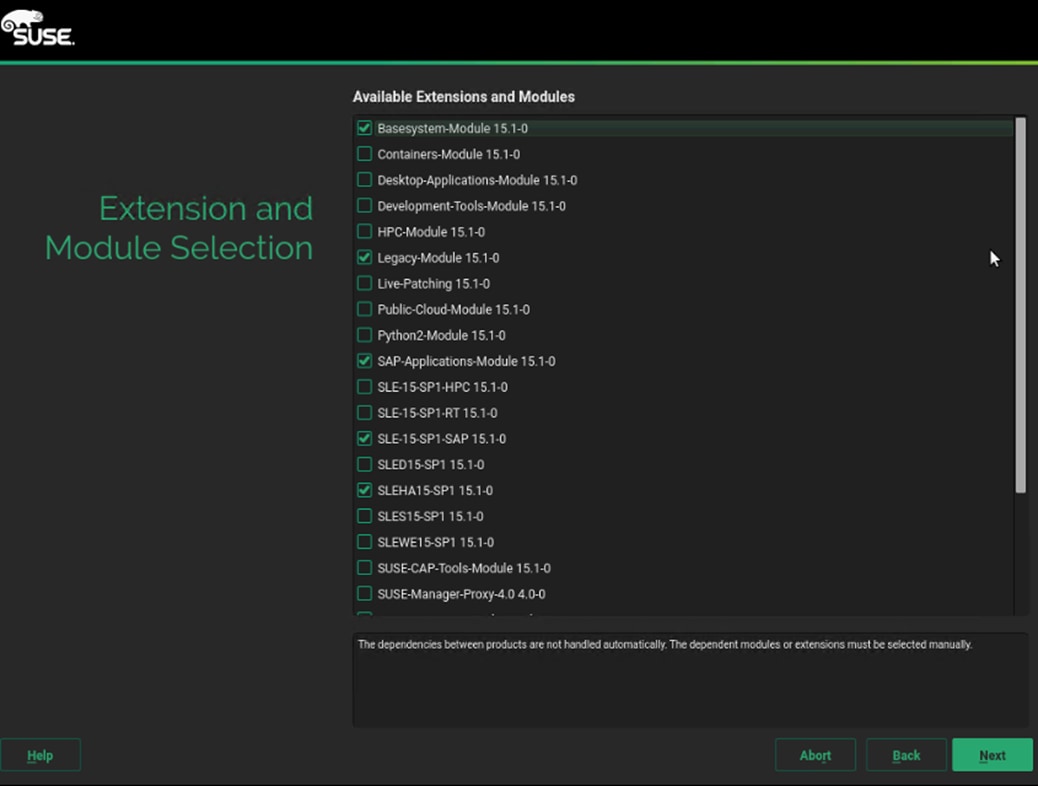The height and width of the screenshot is (786, 1038).
Task: Uncheck SLEHA15-SP1 15.1-0 extension
Action: click(365, 491)
